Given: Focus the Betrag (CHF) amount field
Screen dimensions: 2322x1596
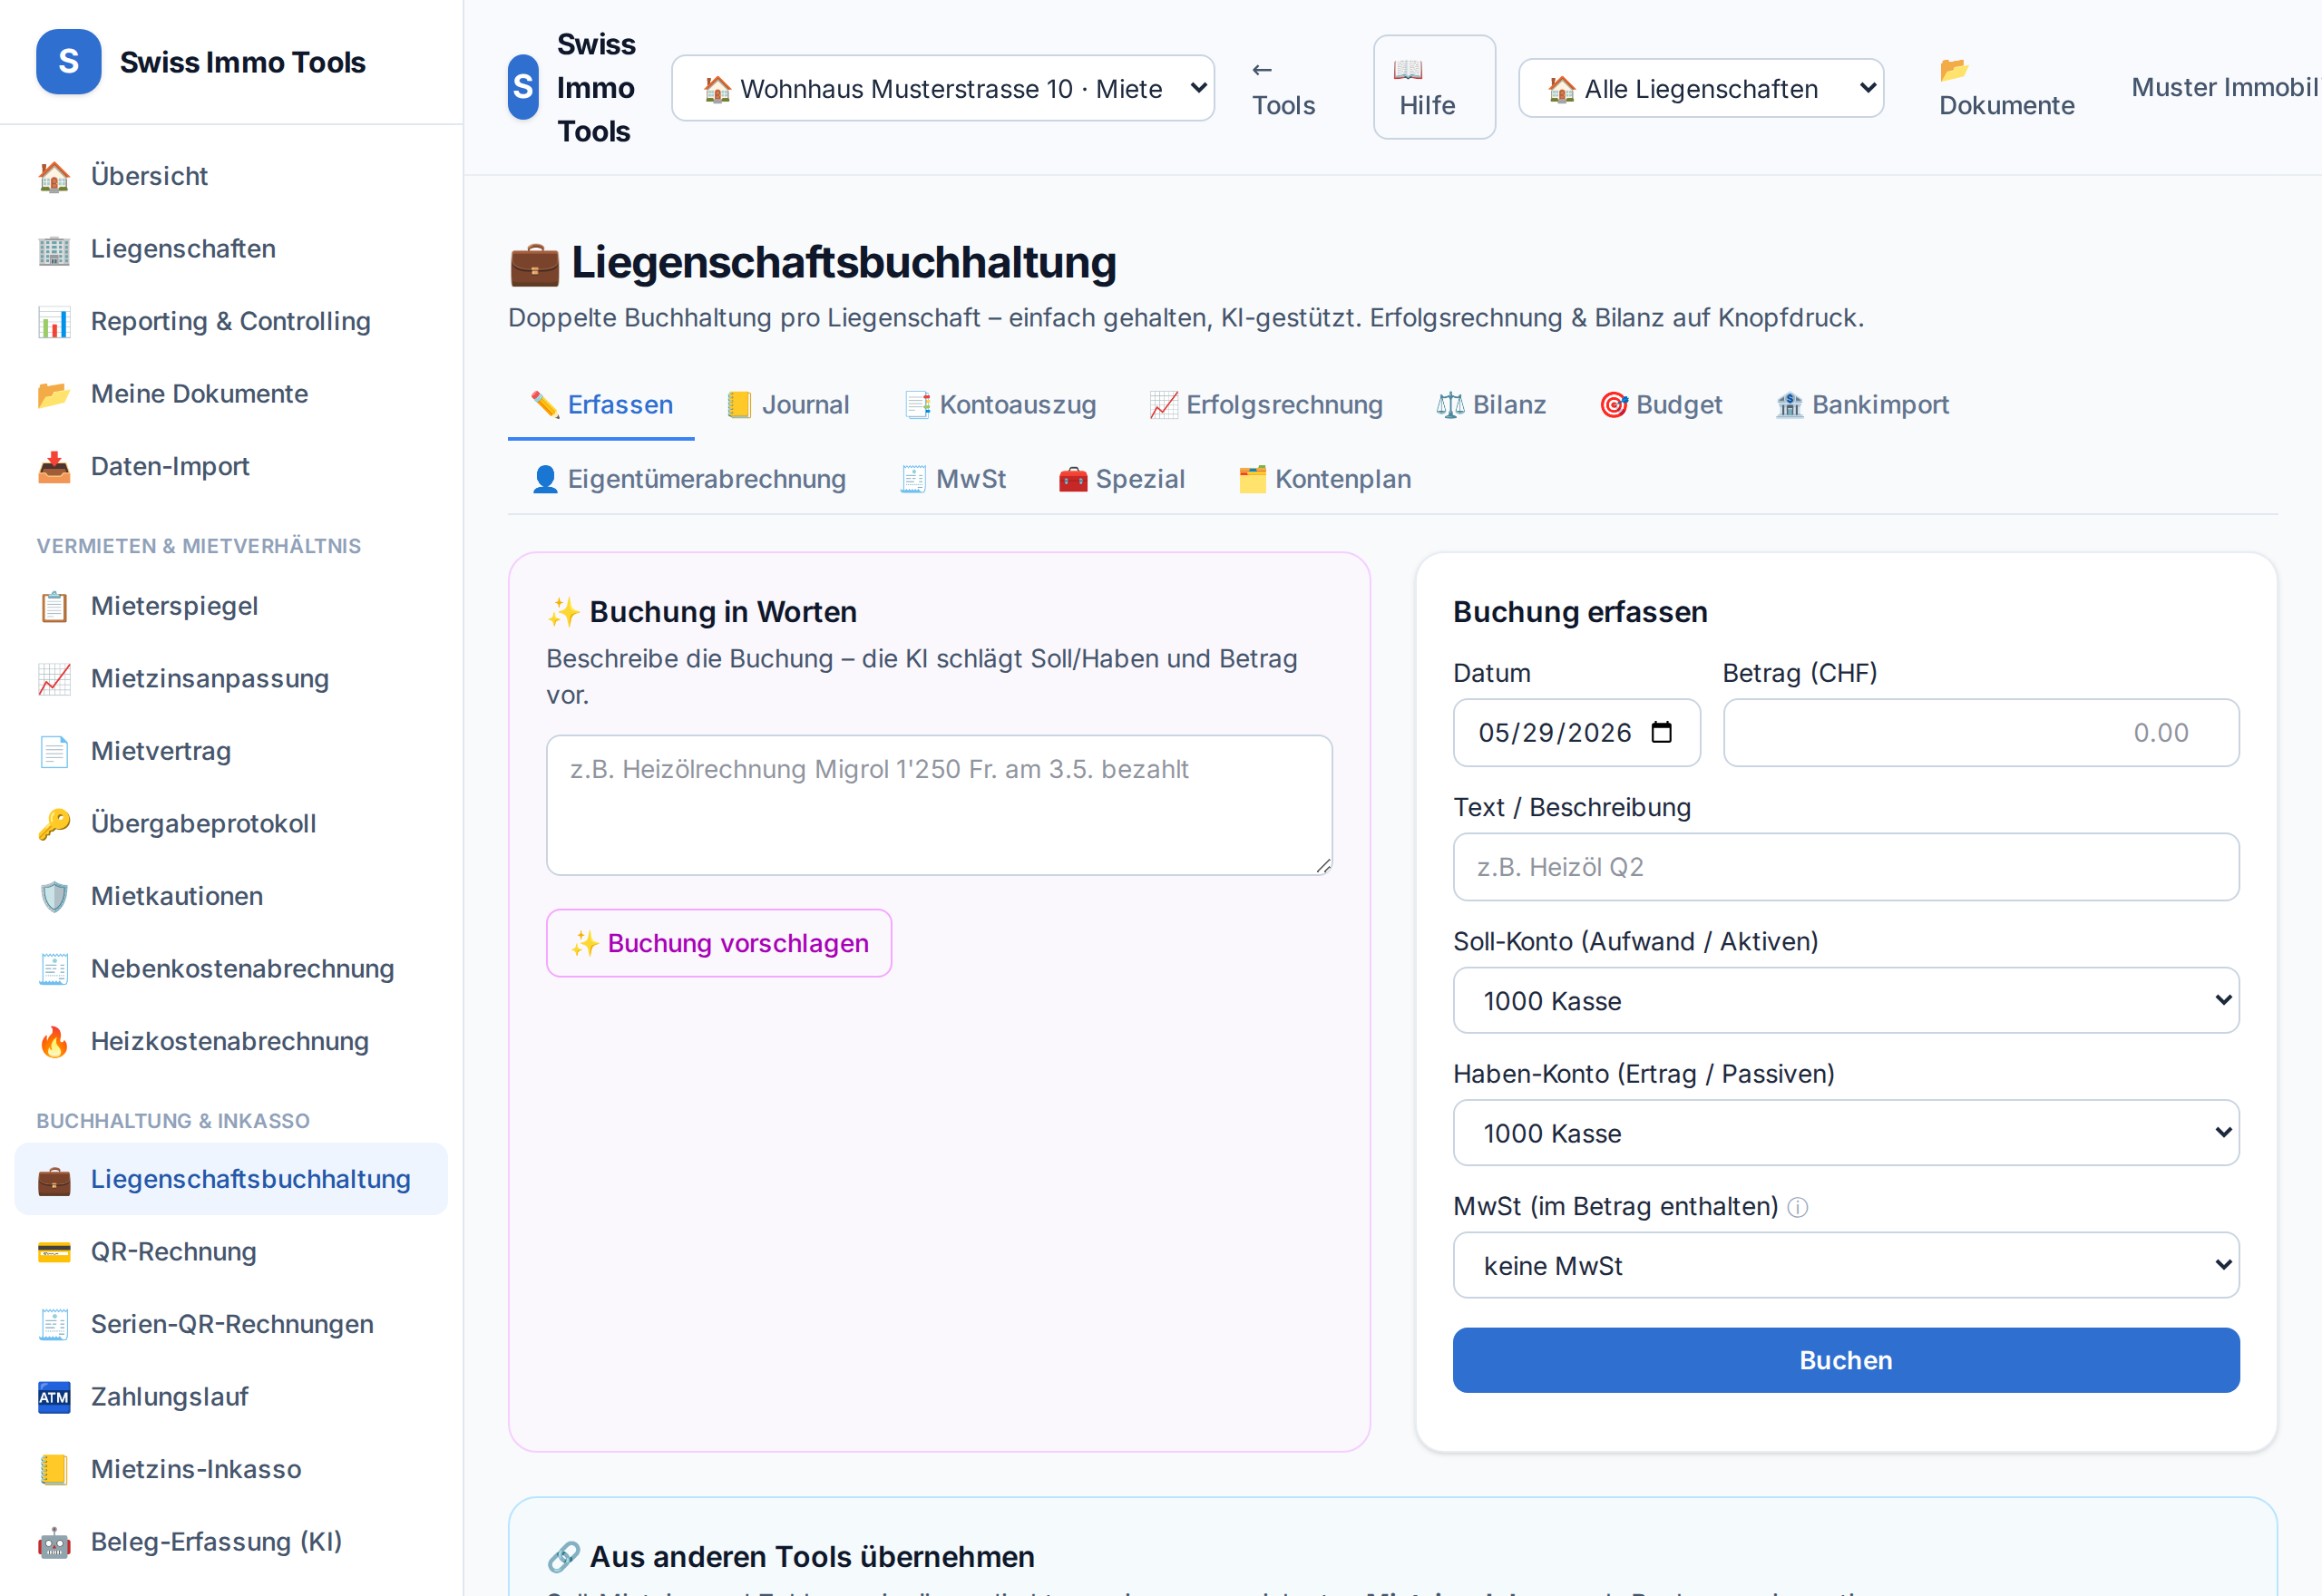Looking at the screenshot, I should (1981, 733).
